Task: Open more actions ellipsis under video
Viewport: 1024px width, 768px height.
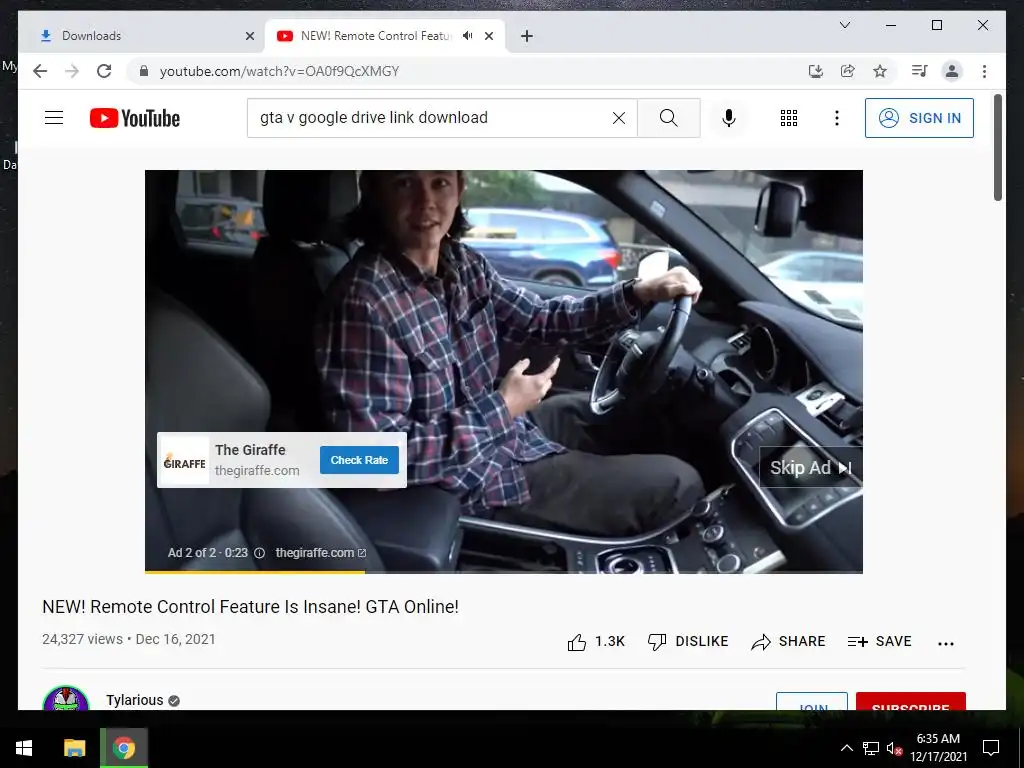Action: coord(946,643)
